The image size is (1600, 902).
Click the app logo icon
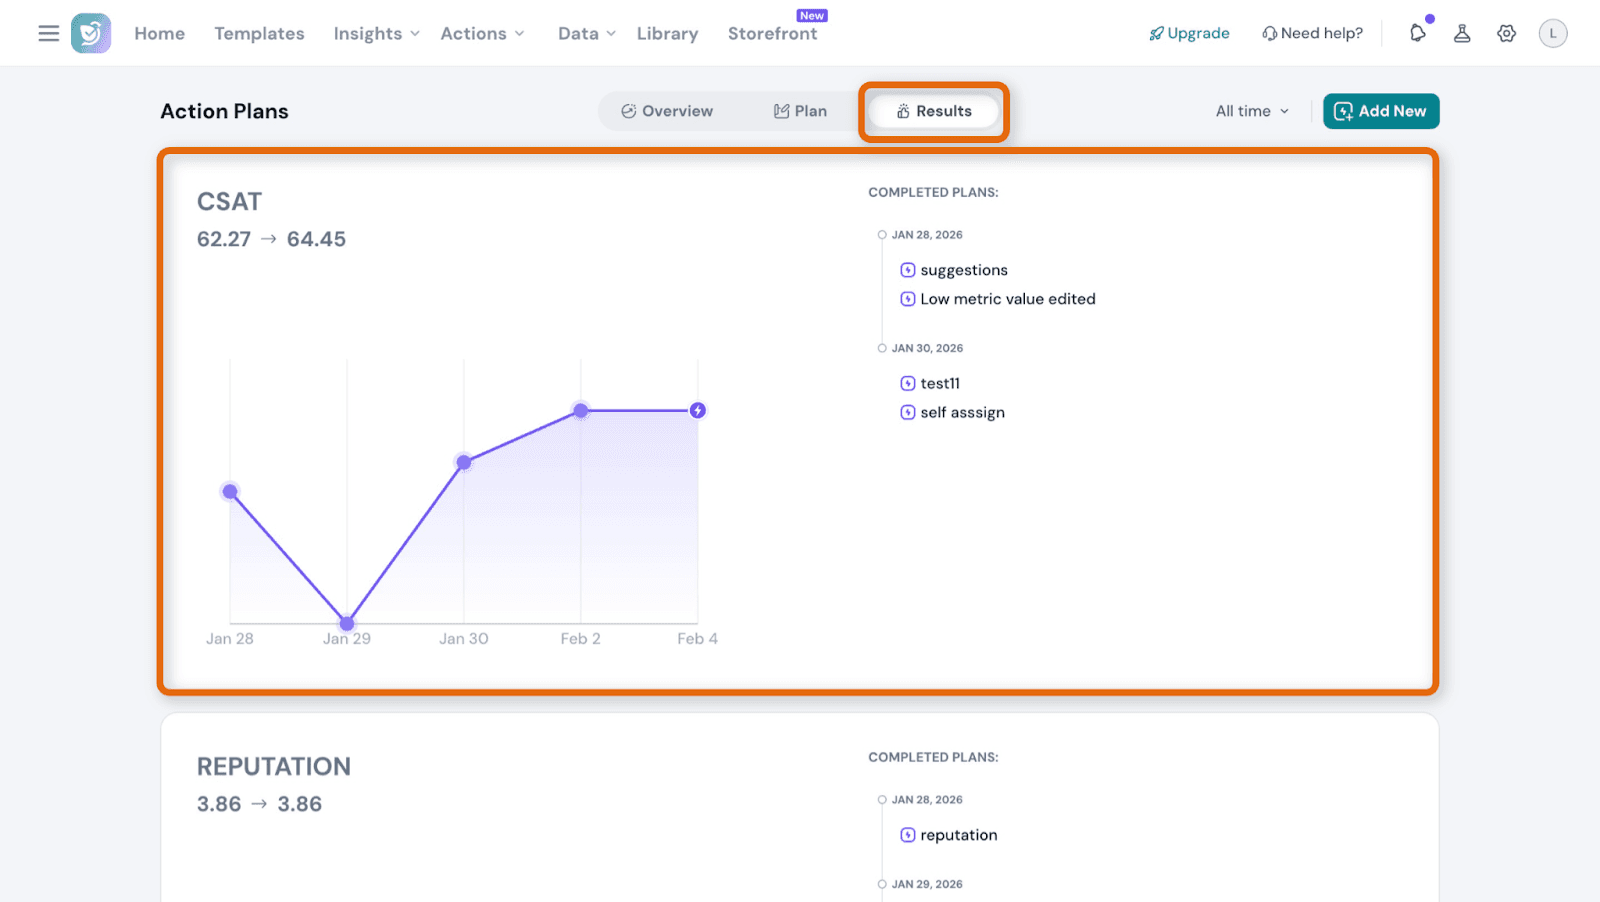[91, 33]
